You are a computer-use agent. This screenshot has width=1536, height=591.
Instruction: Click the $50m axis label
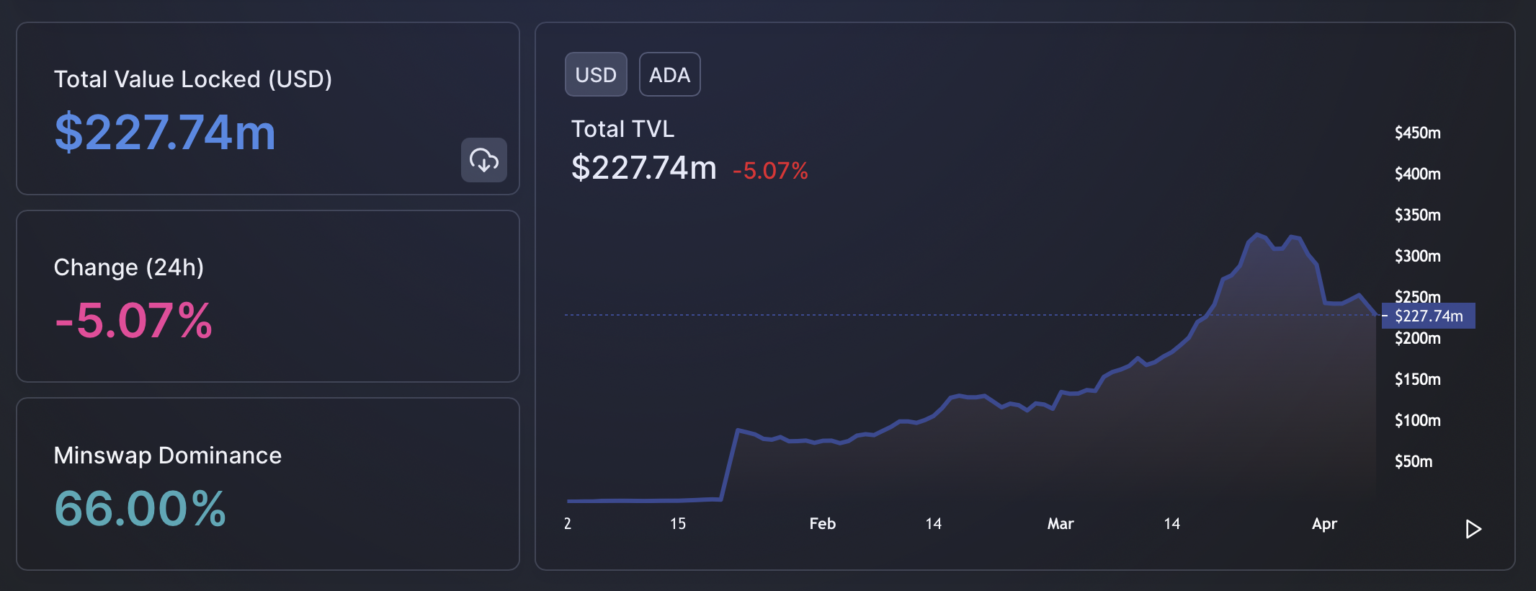[x=1415, y=461]
